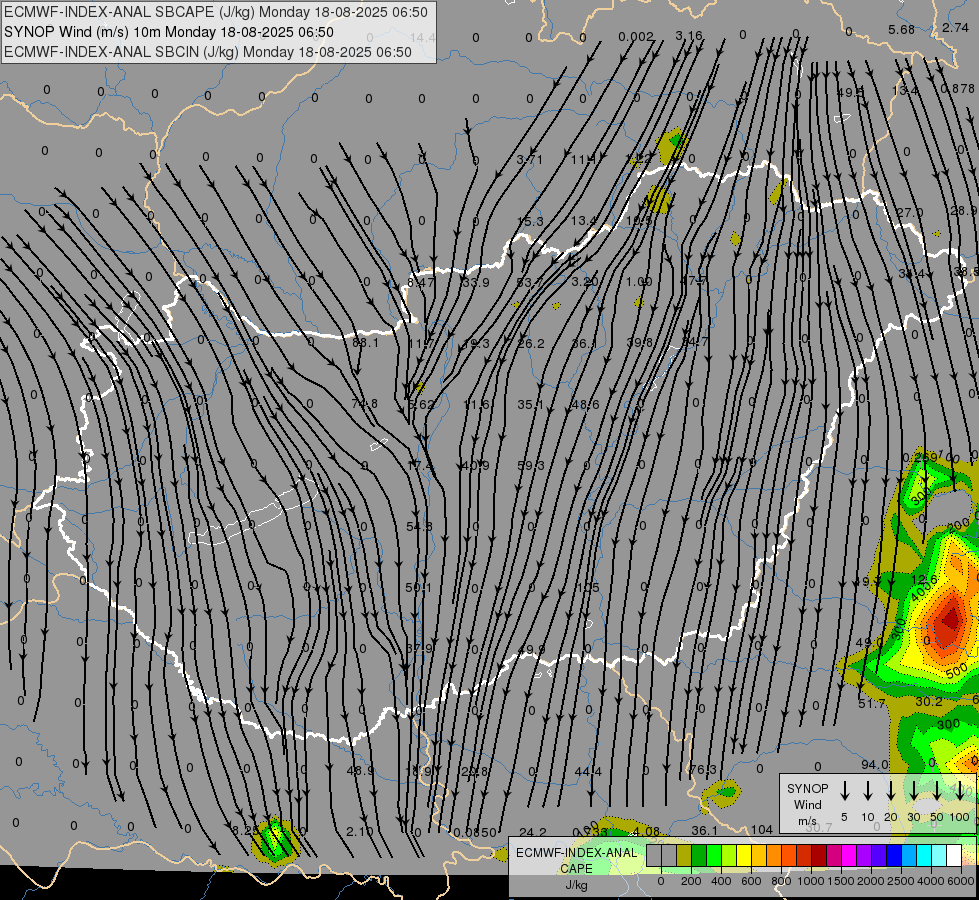Click the Lake Balaton outline on the map

click(x=253, y=513)
